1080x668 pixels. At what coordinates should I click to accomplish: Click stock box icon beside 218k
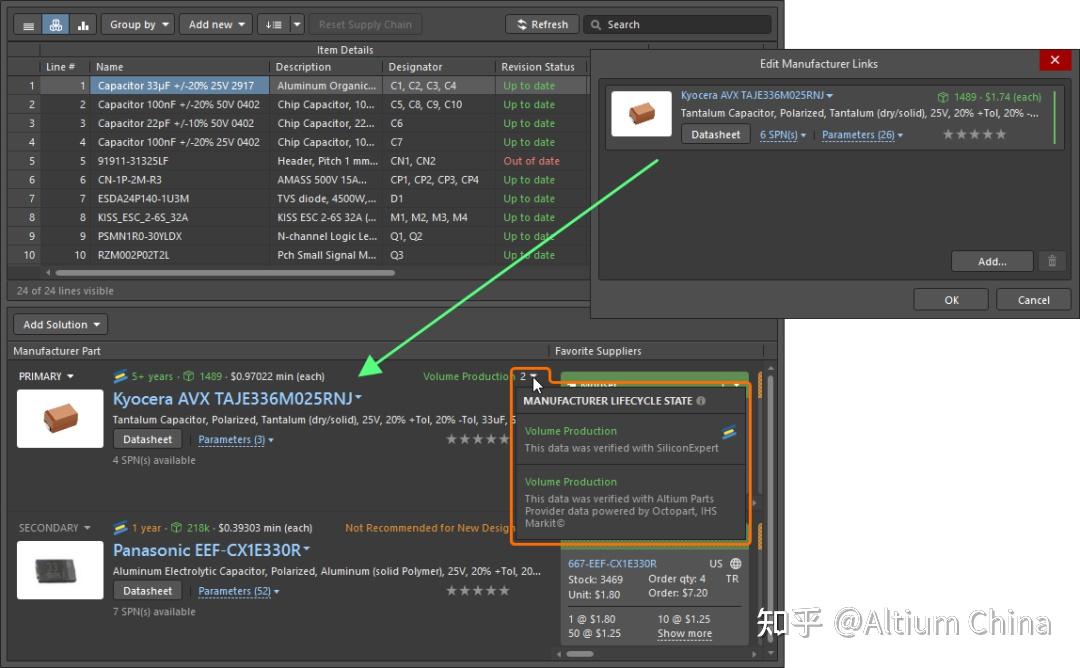click(x=176, y=528)
